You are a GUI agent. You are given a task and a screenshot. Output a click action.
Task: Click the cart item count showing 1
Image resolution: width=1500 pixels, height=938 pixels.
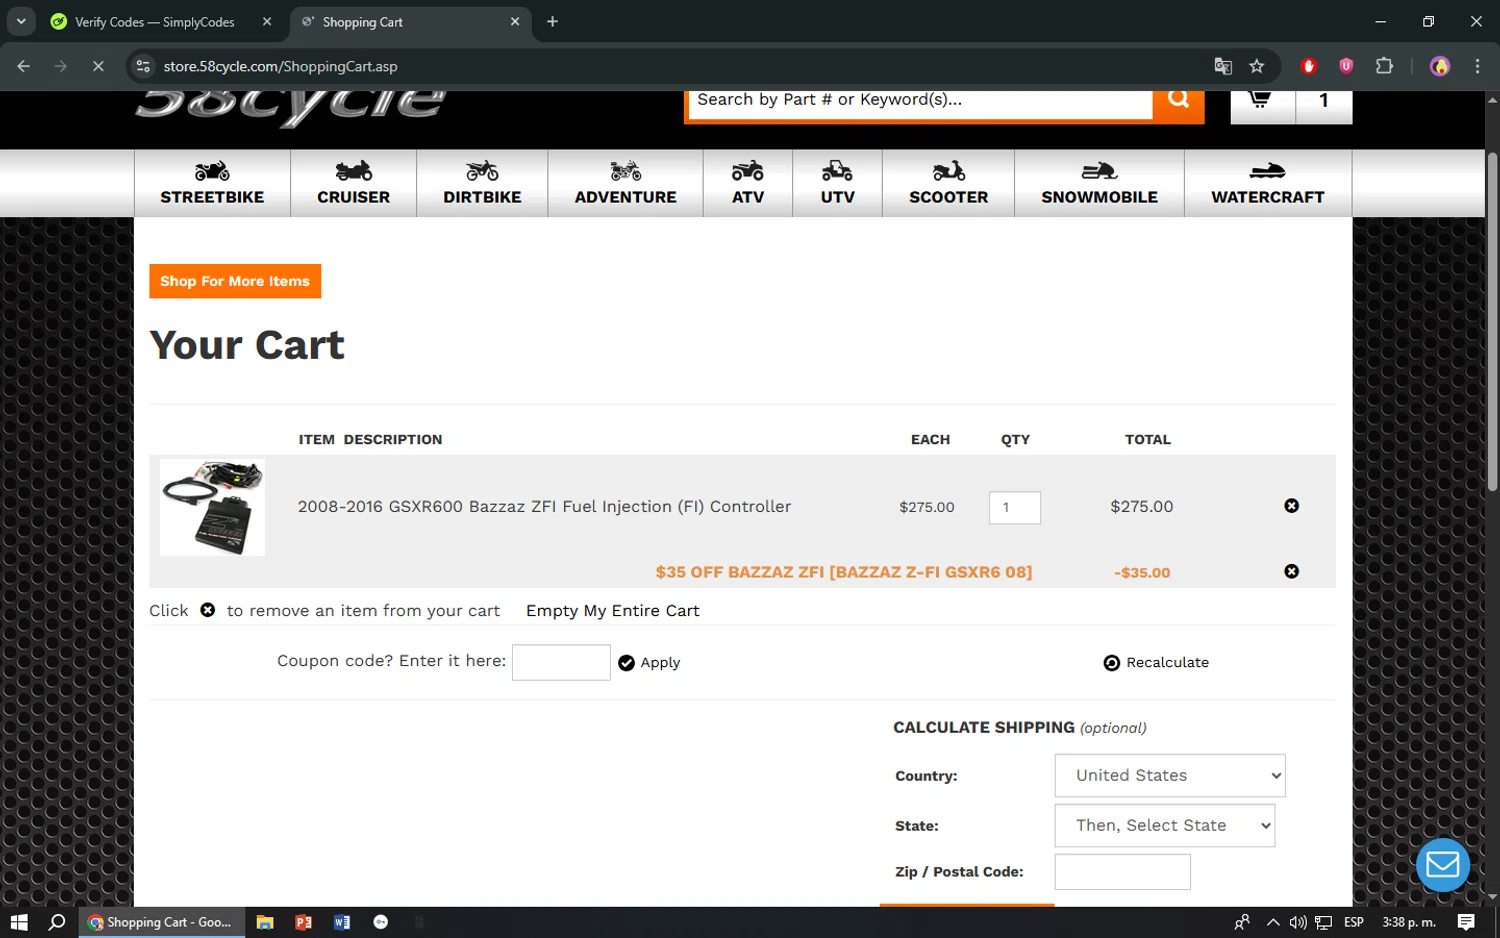[x=1324, y=103]
